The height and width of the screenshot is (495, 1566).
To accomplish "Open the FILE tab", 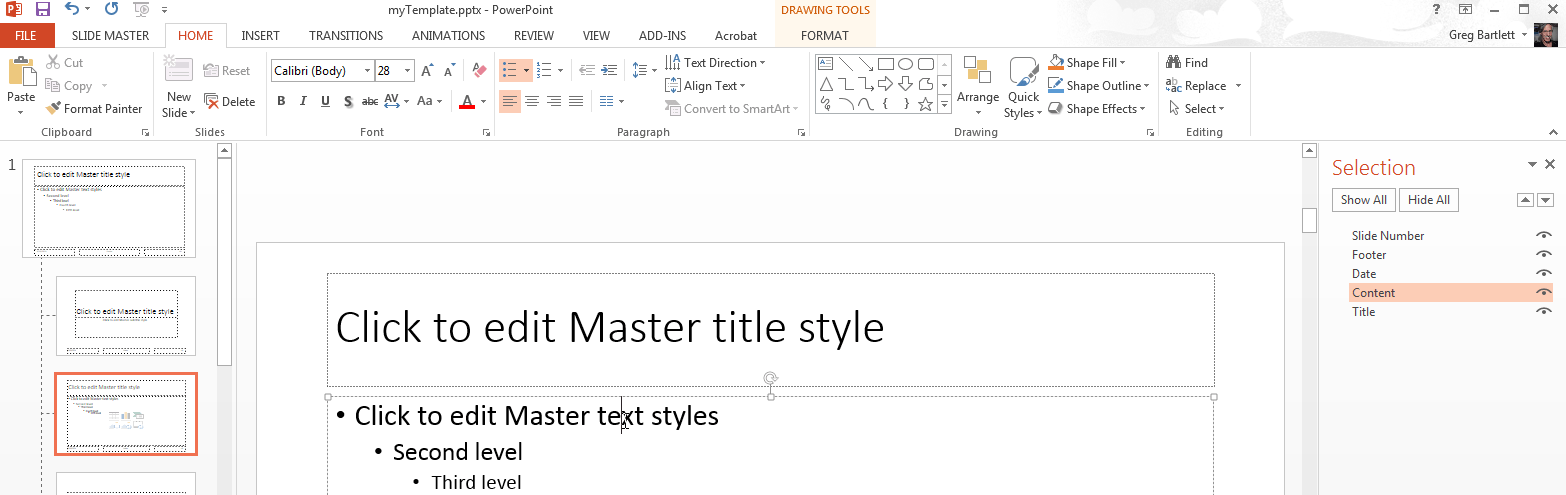I will point(26,35).
